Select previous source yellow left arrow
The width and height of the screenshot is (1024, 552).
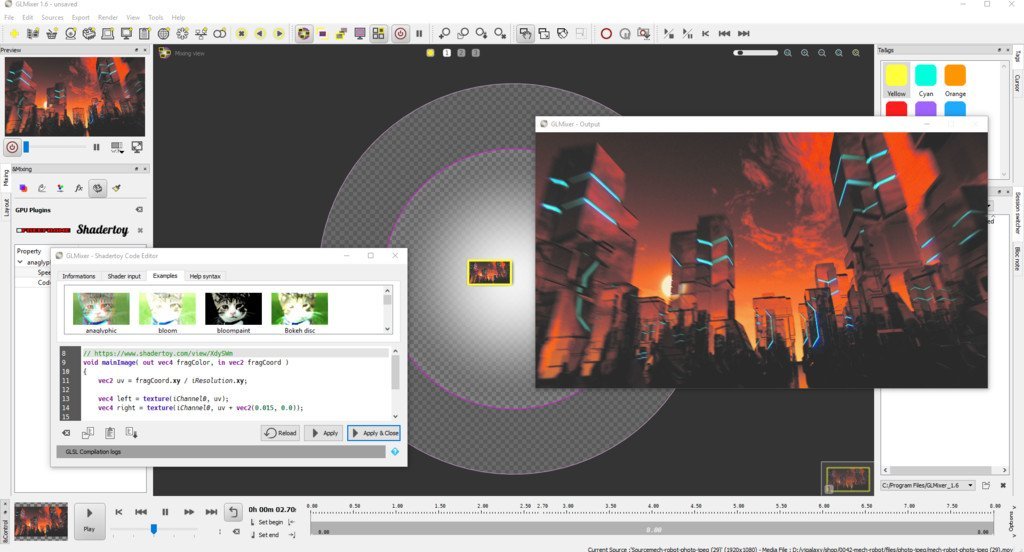pyautogui.click(x=260, y=33)
